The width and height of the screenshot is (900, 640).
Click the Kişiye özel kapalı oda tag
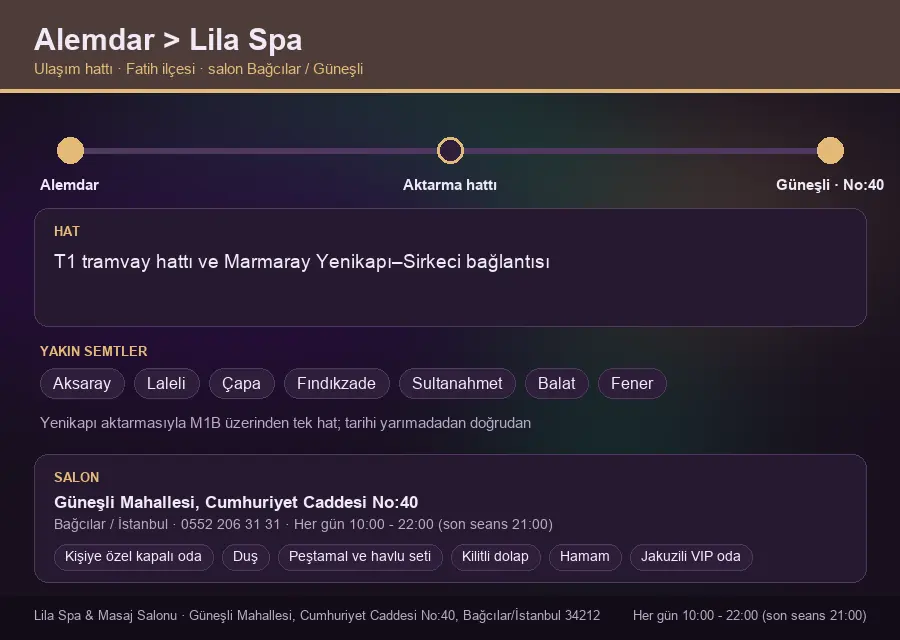[133, 557]
